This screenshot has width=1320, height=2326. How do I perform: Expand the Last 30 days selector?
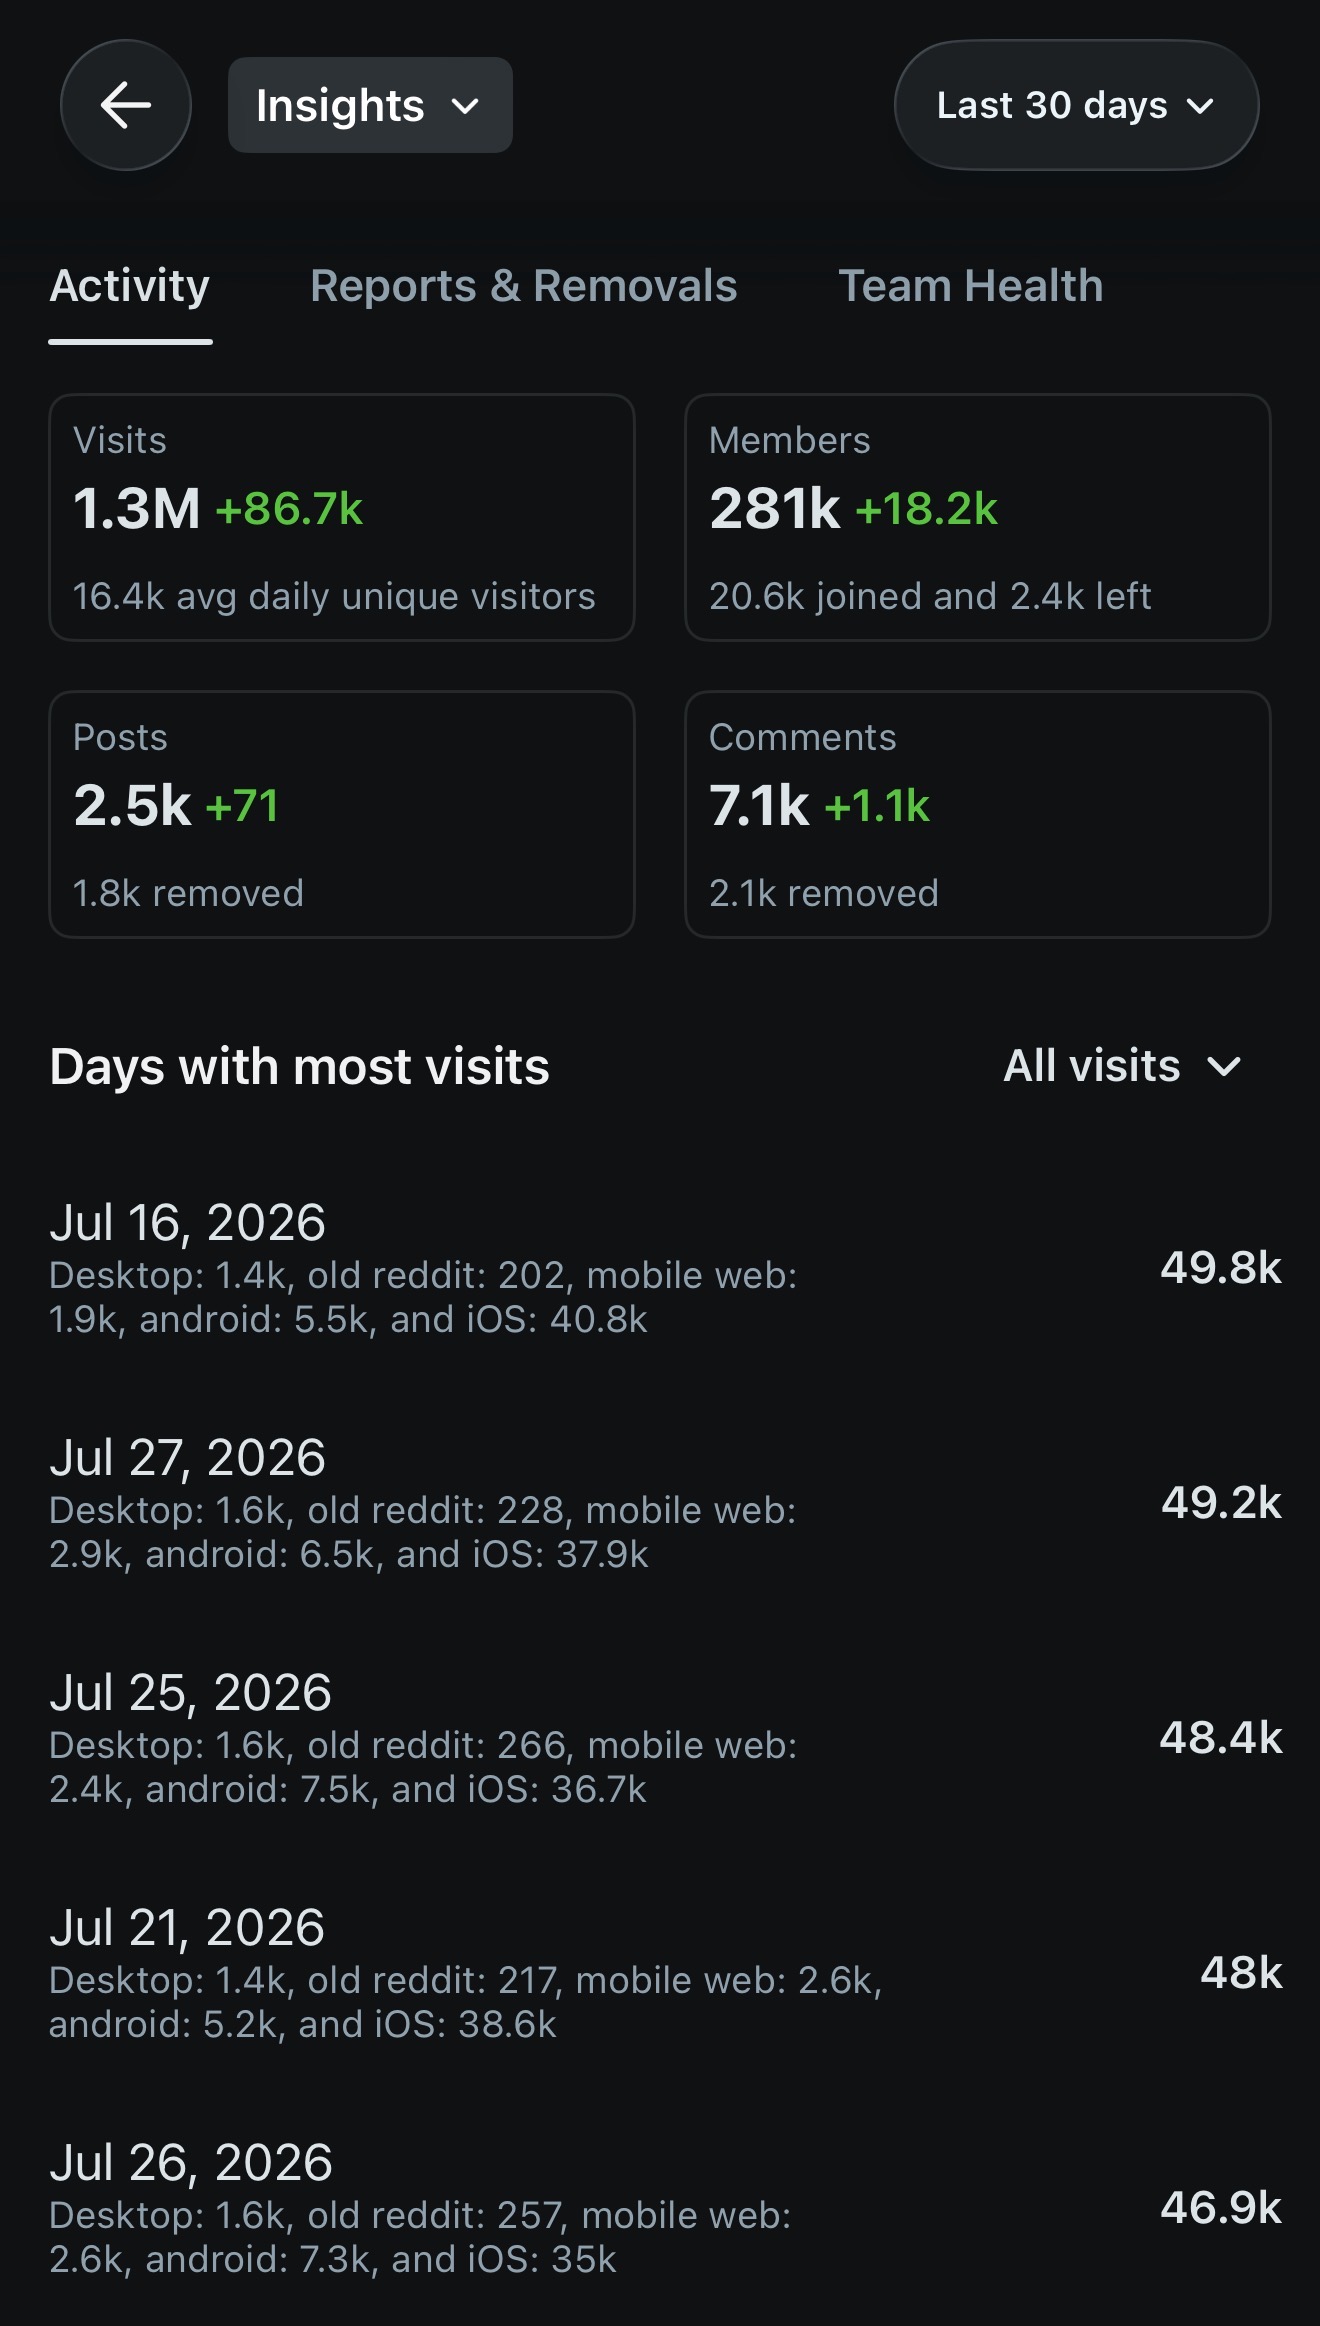[1076, 105]
